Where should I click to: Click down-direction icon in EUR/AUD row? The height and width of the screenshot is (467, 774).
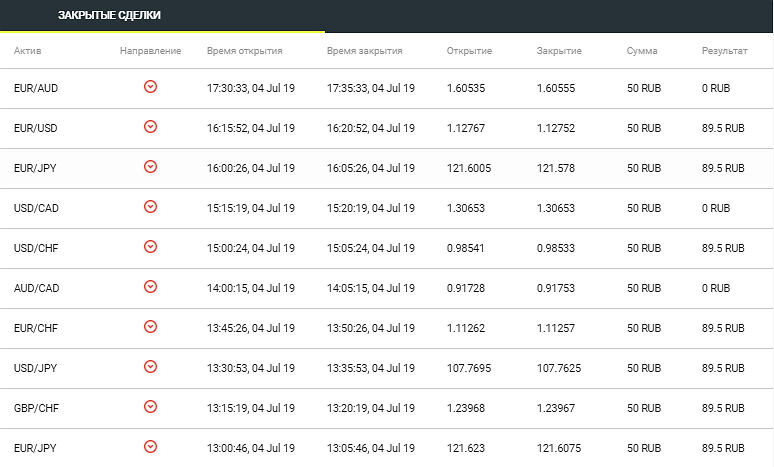(151, 87)
